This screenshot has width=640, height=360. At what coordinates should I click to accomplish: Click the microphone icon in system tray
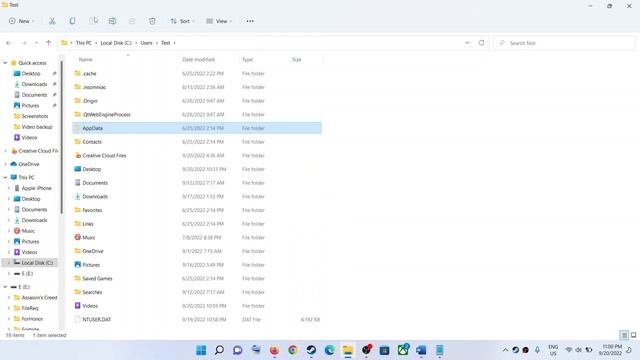(x=537, y=350)
